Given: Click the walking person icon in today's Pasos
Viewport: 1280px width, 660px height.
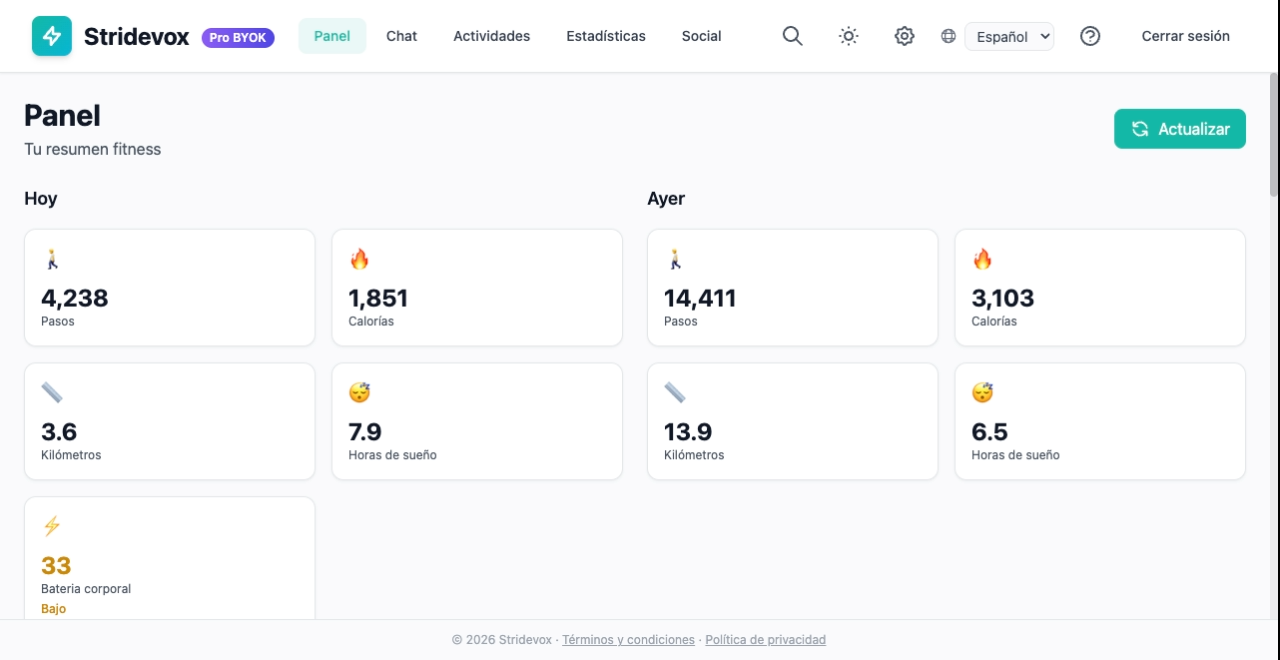Looking at the screenshot, I should pos(52,260).
